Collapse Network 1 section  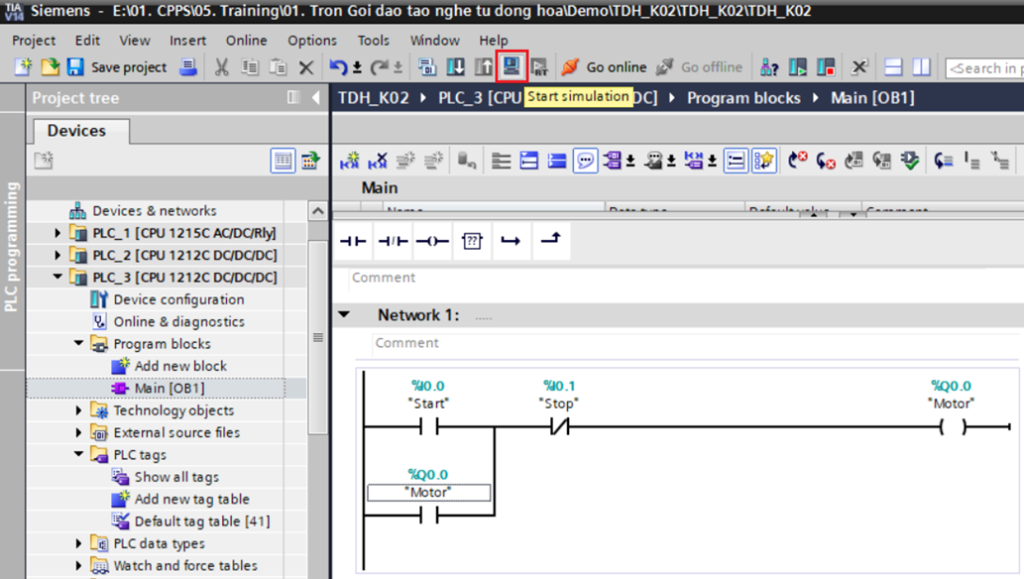coord(344,315)
